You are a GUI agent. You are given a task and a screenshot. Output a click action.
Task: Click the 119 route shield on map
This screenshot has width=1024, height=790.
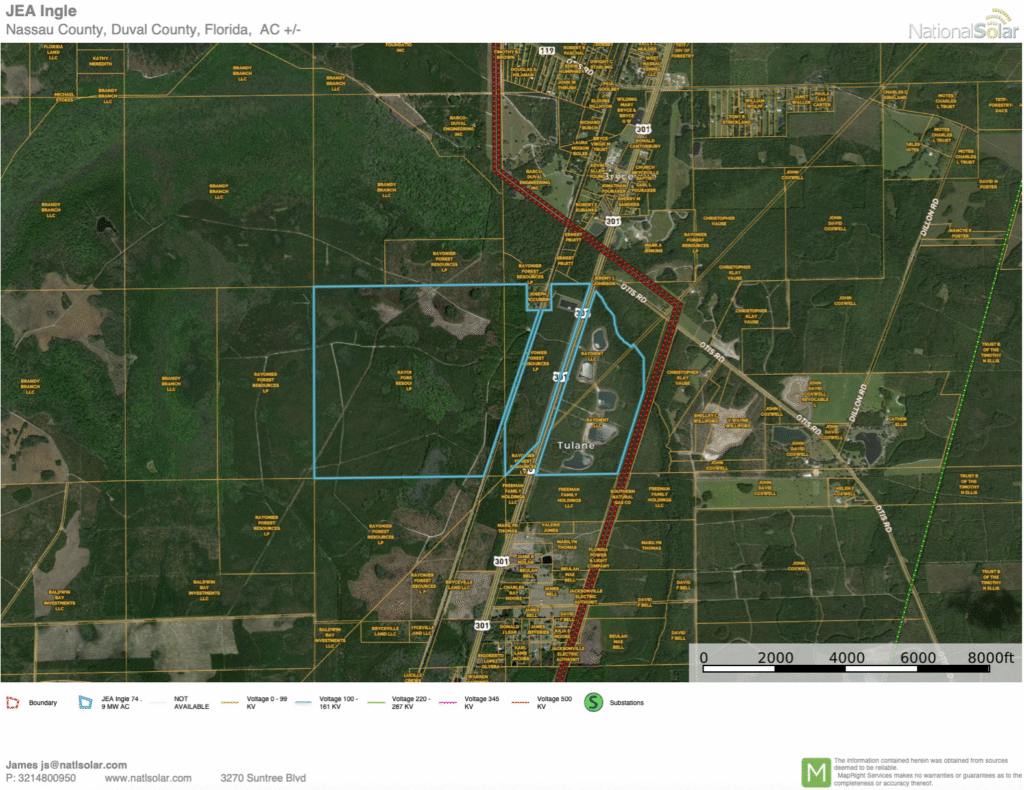point(546,50)
